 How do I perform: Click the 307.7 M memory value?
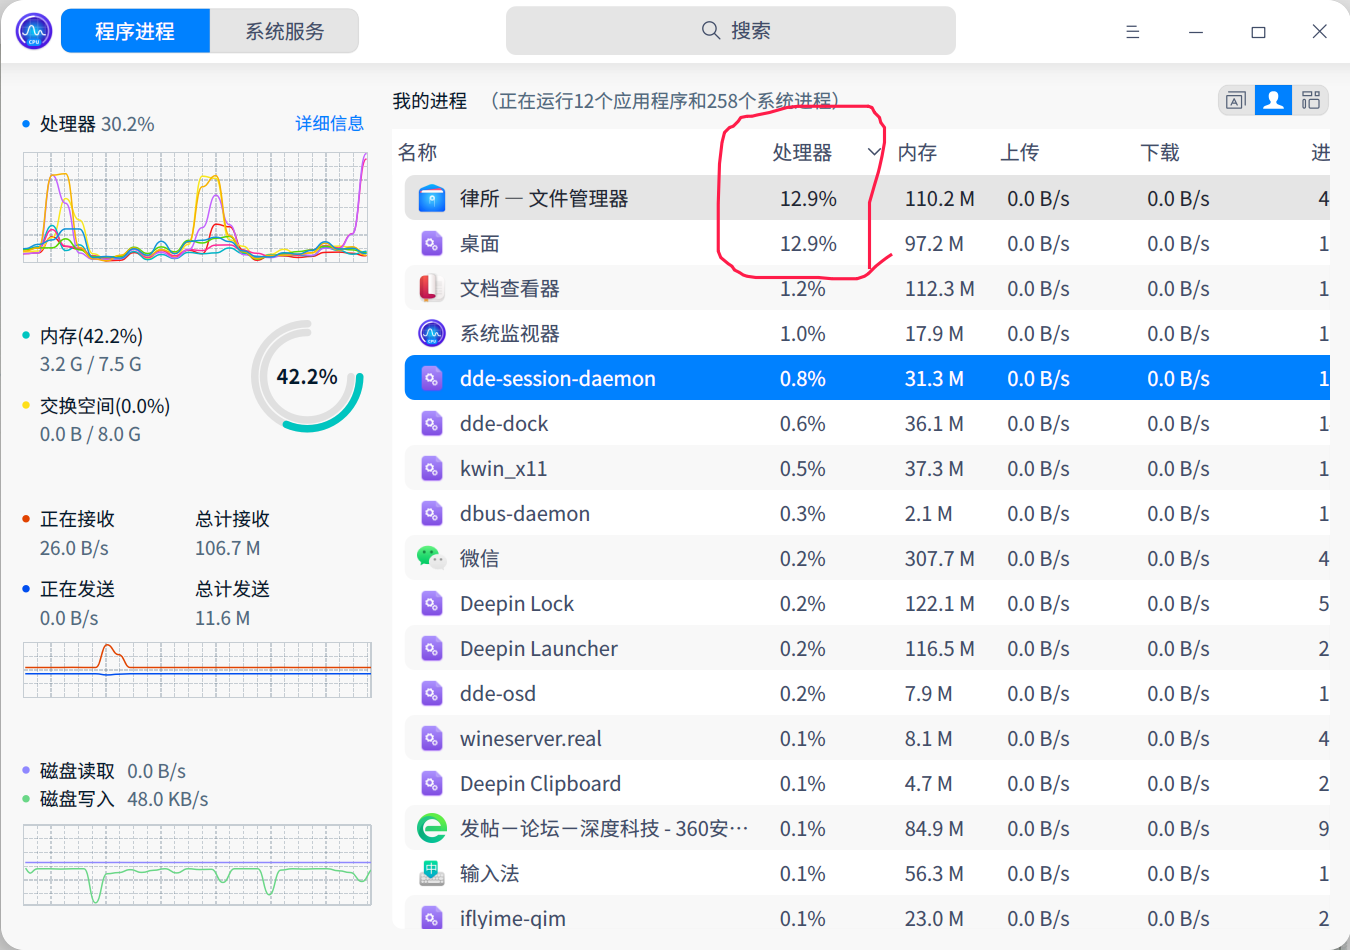point(940,558)
